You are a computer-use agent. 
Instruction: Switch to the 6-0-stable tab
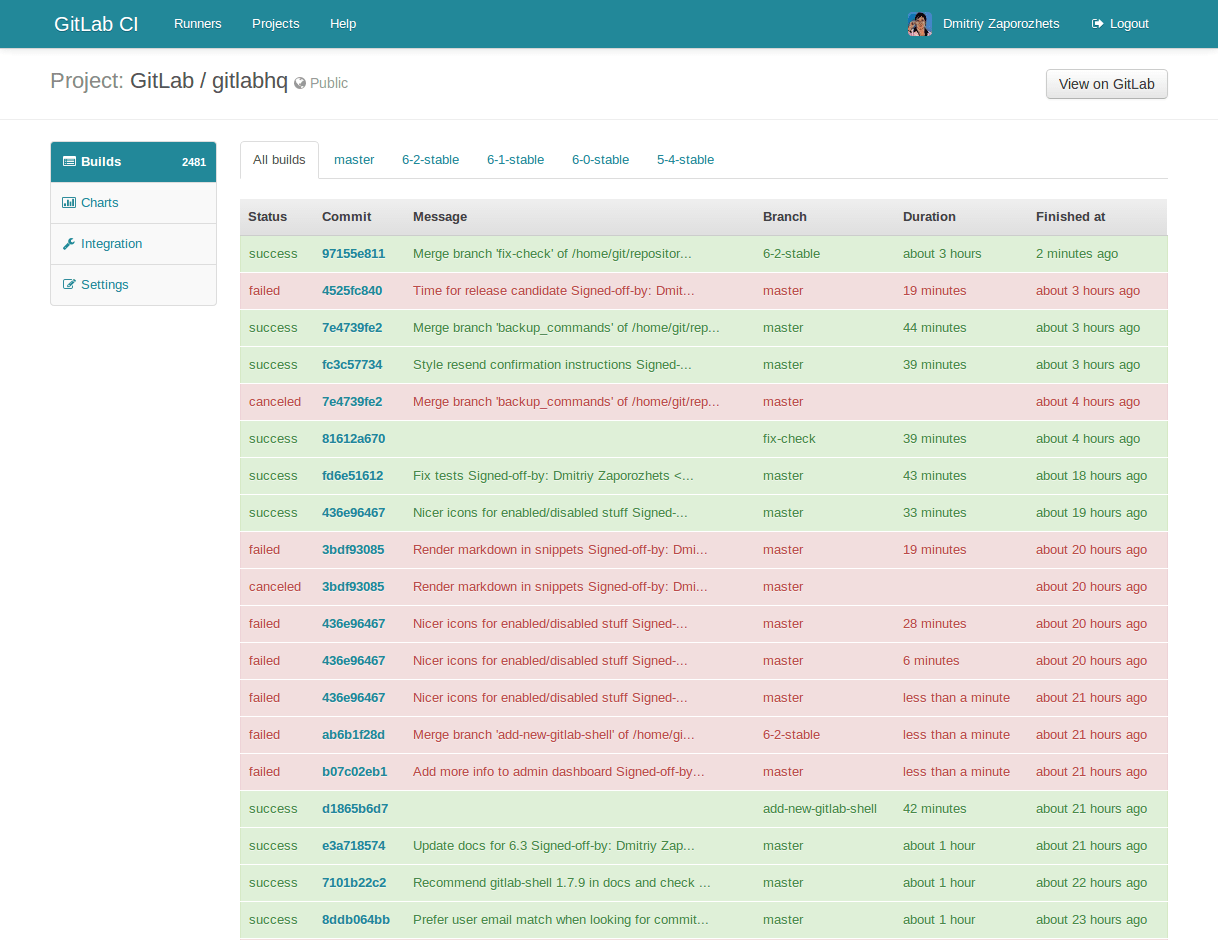click(x=601, y=160)
